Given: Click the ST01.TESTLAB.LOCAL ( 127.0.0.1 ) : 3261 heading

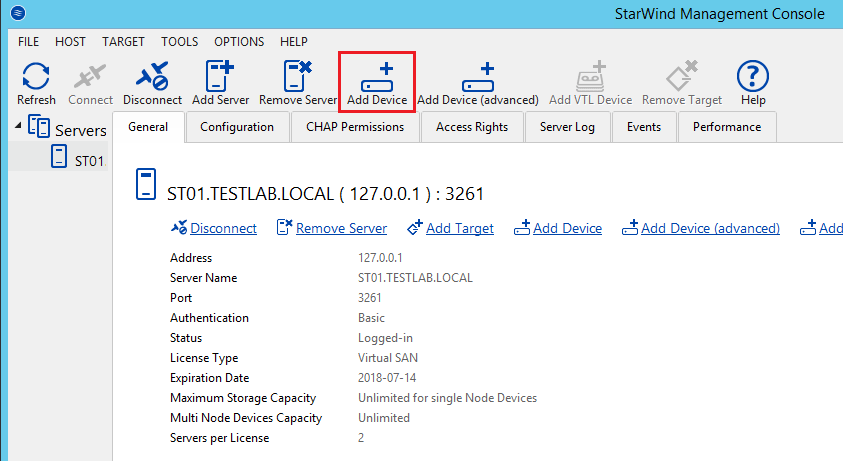Looking at the screenshot, I should pyautogui.click(x=325, y=194).
